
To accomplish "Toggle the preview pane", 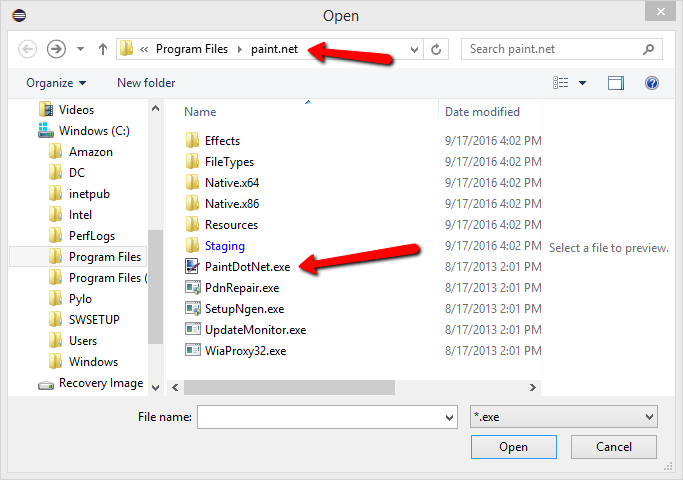I will point(616,83).
